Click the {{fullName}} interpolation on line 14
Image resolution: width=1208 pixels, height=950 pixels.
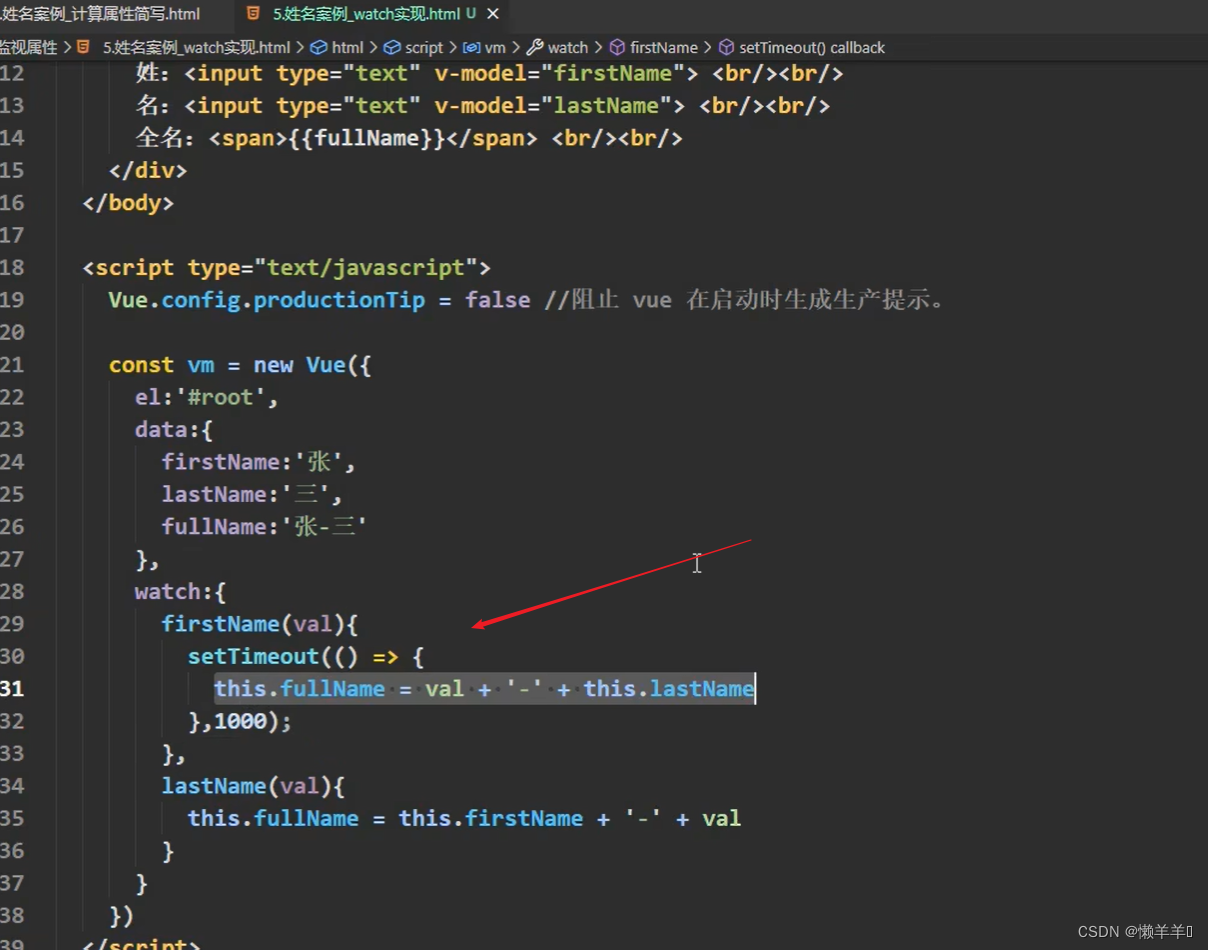click(367, 138)
